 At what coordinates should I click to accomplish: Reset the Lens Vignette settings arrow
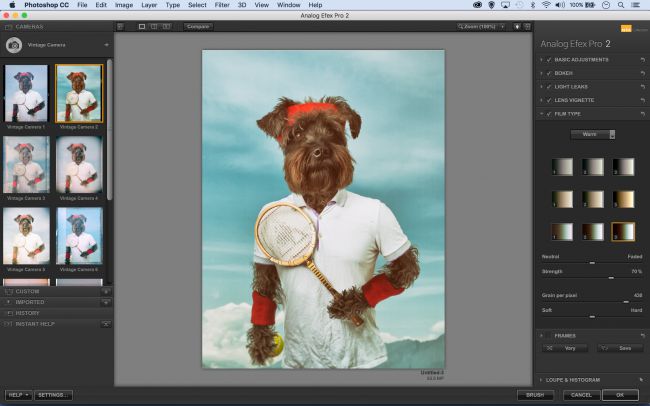642,101
